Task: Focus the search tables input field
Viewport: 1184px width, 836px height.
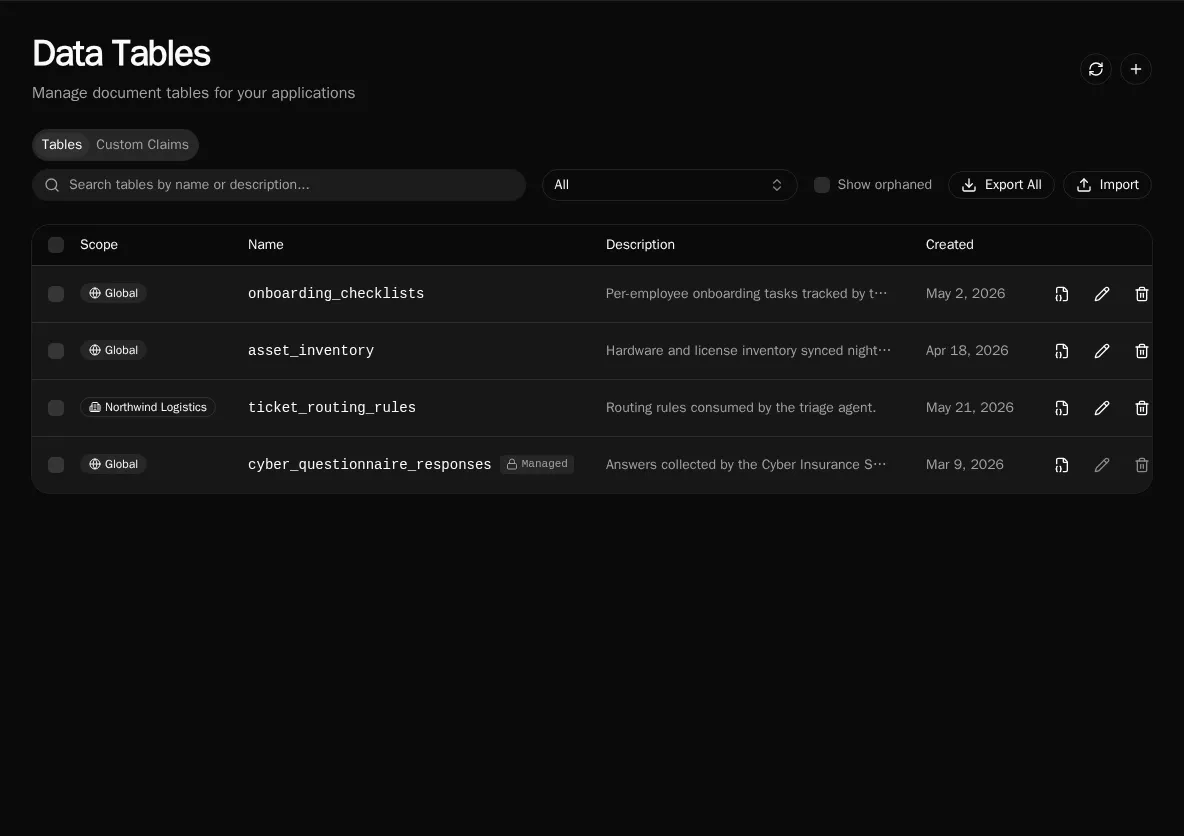Action: (x=279, y=185)
